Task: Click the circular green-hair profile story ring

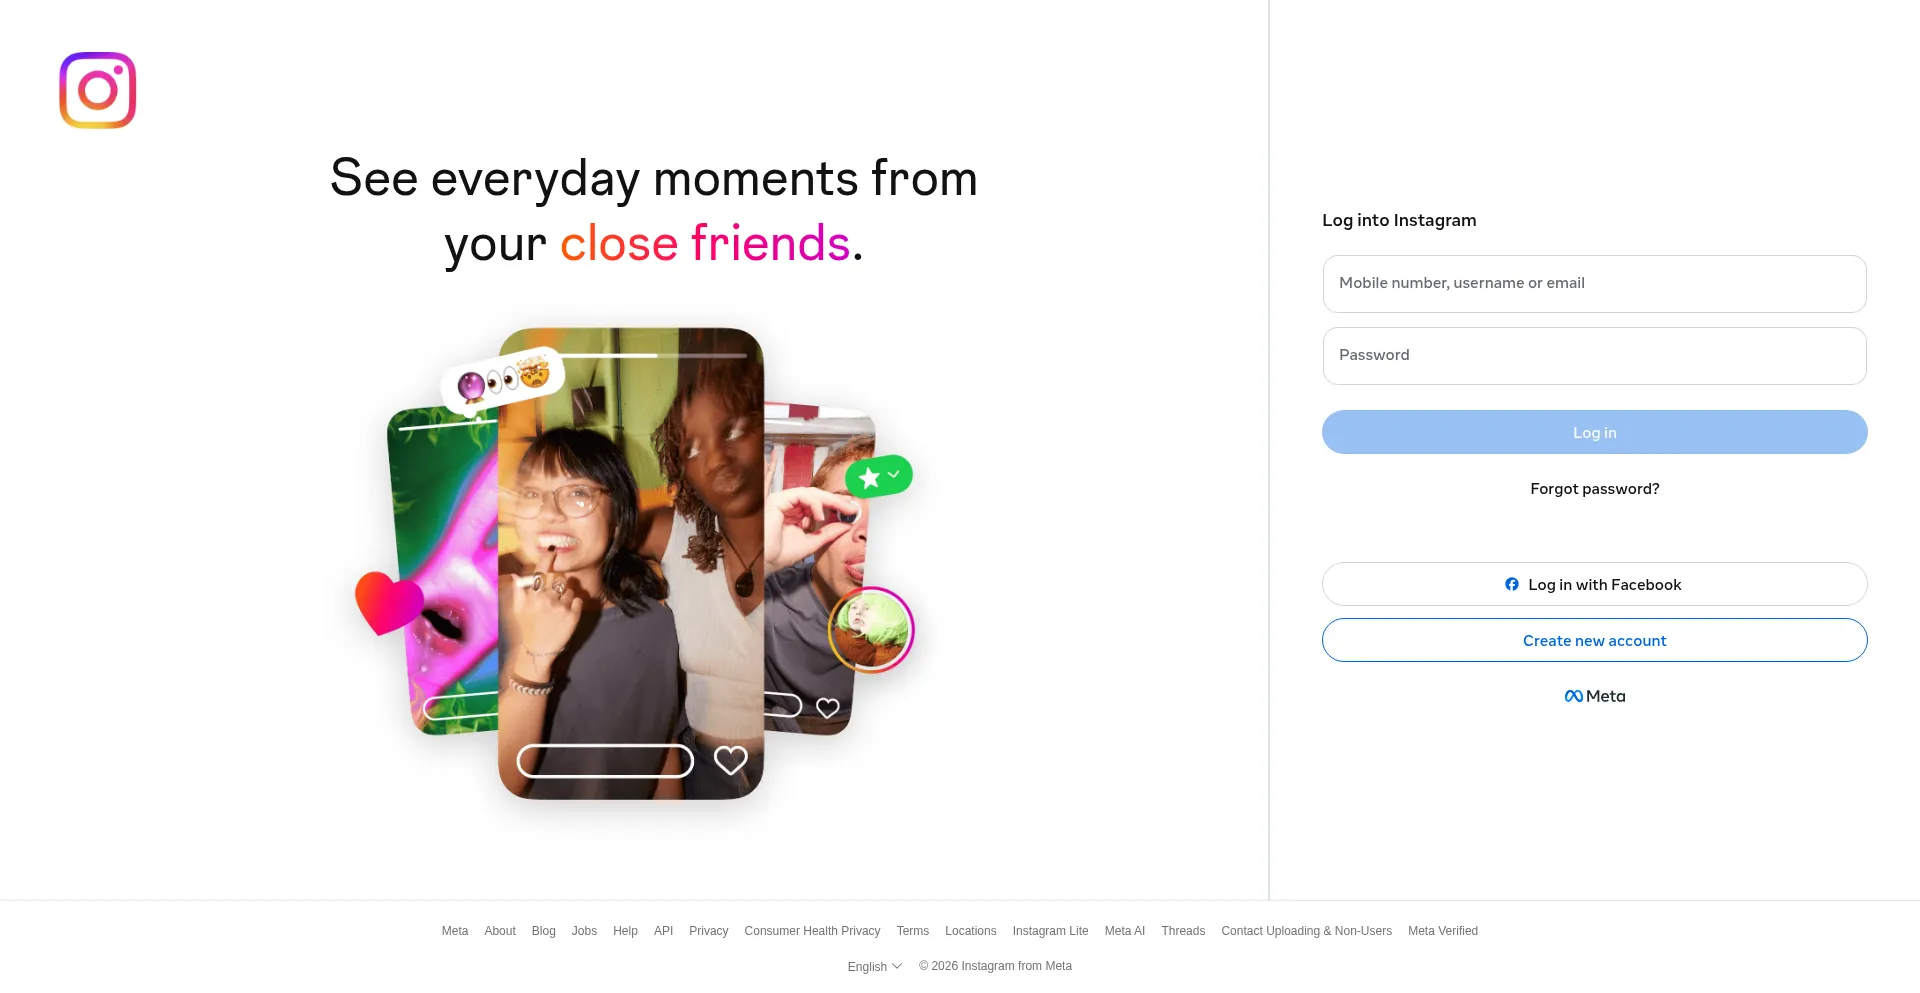Action: [x=871, y=629]
